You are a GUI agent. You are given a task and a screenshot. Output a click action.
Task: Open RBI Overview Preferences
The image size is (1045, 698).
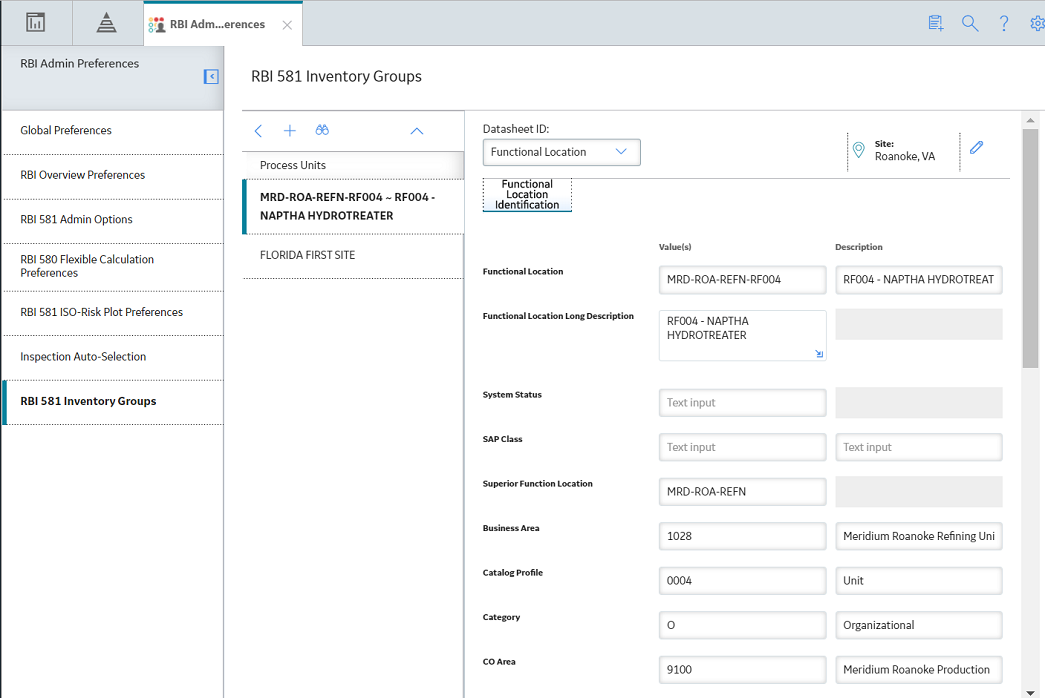113,175
